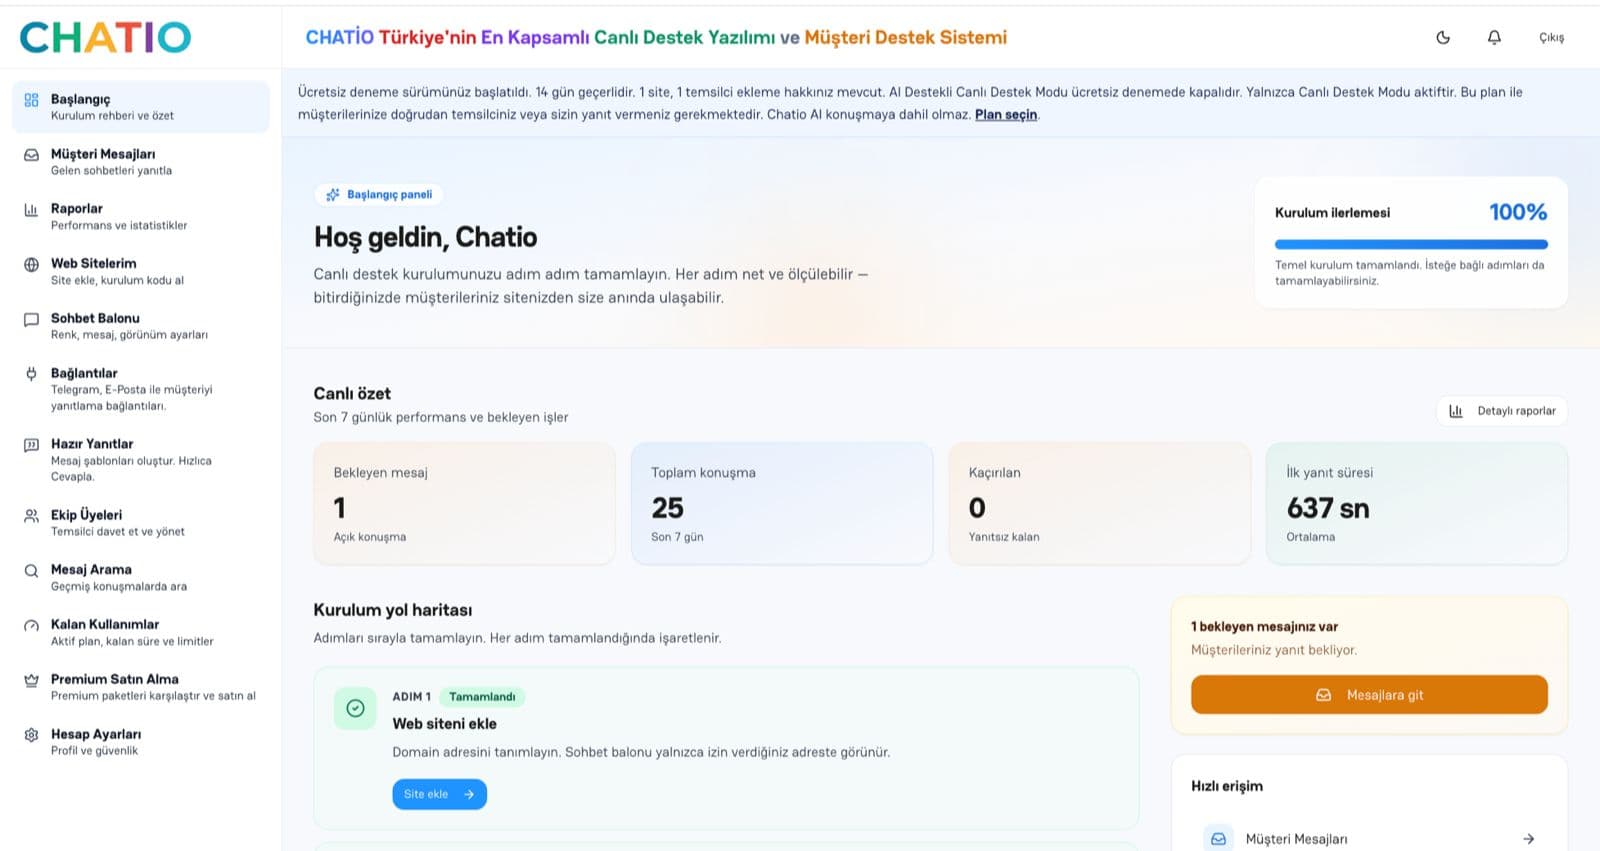The image size is (1600, 851).
Task: Click the Hızlı erişim heading
Action: point(1227,786)
